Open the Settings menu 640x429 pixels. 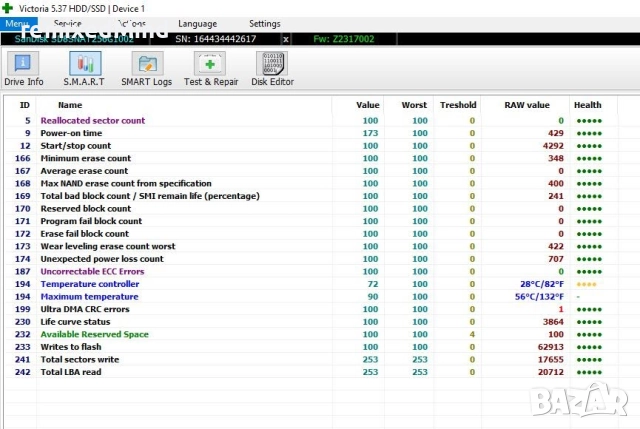click(x=264, y=23)
